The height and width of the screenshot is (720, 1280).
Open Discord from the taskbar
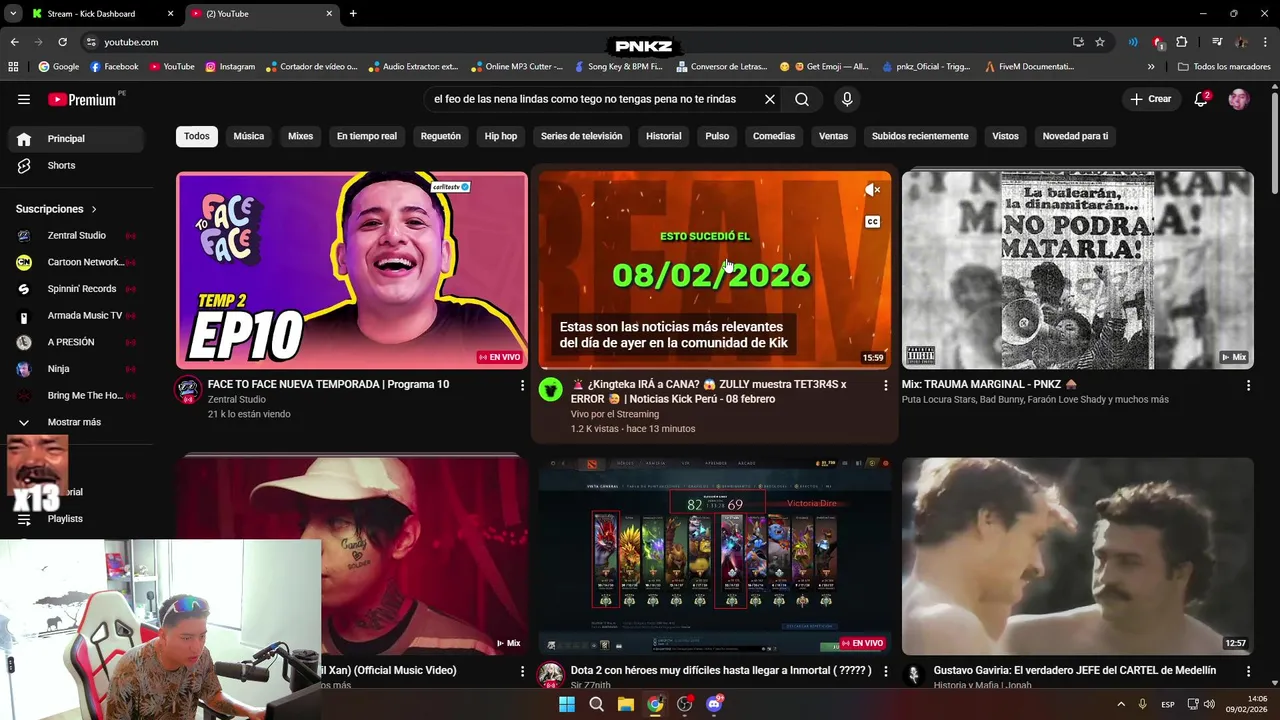[x=714, y=704]
